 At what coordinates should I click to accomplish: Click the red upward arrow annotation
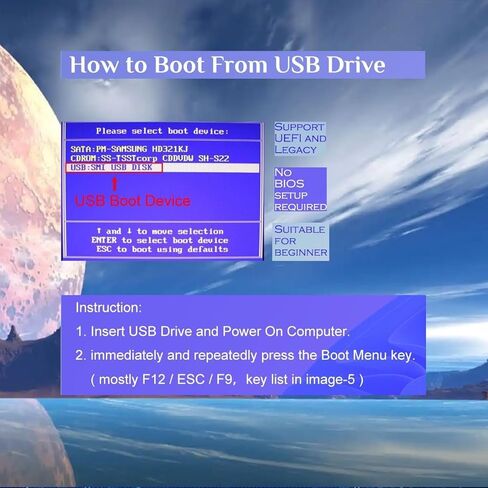(114, 184)
